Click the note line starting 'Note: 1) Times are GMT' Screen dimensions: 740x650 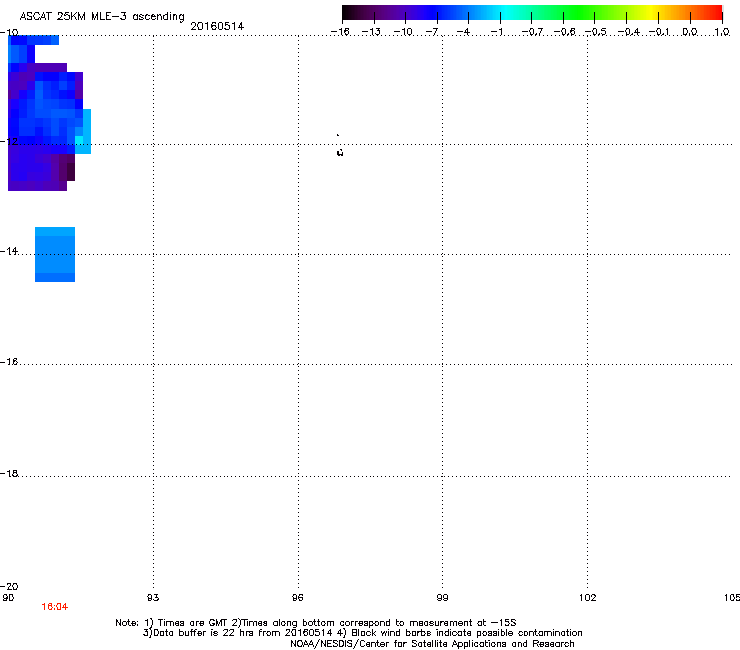316,623
